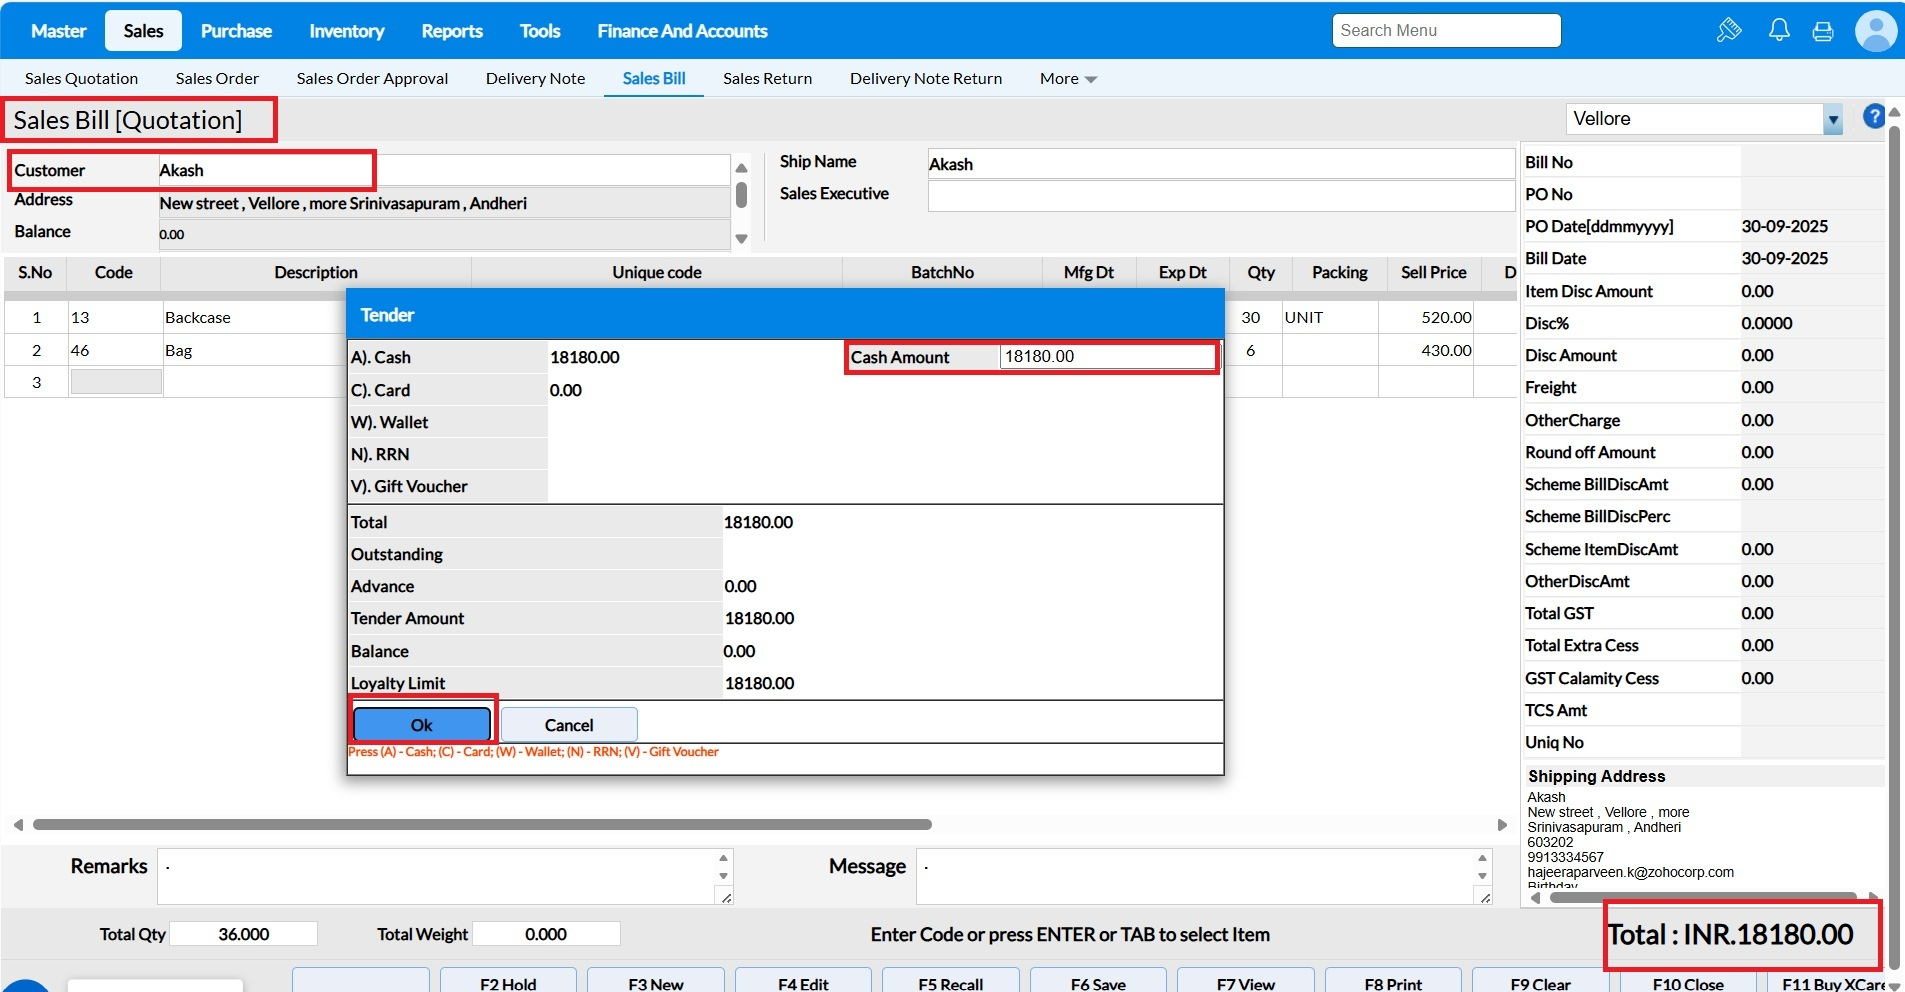Screen dimensions: 1905x992
Task: Open the Purchase menu
Action: [236, 31]
